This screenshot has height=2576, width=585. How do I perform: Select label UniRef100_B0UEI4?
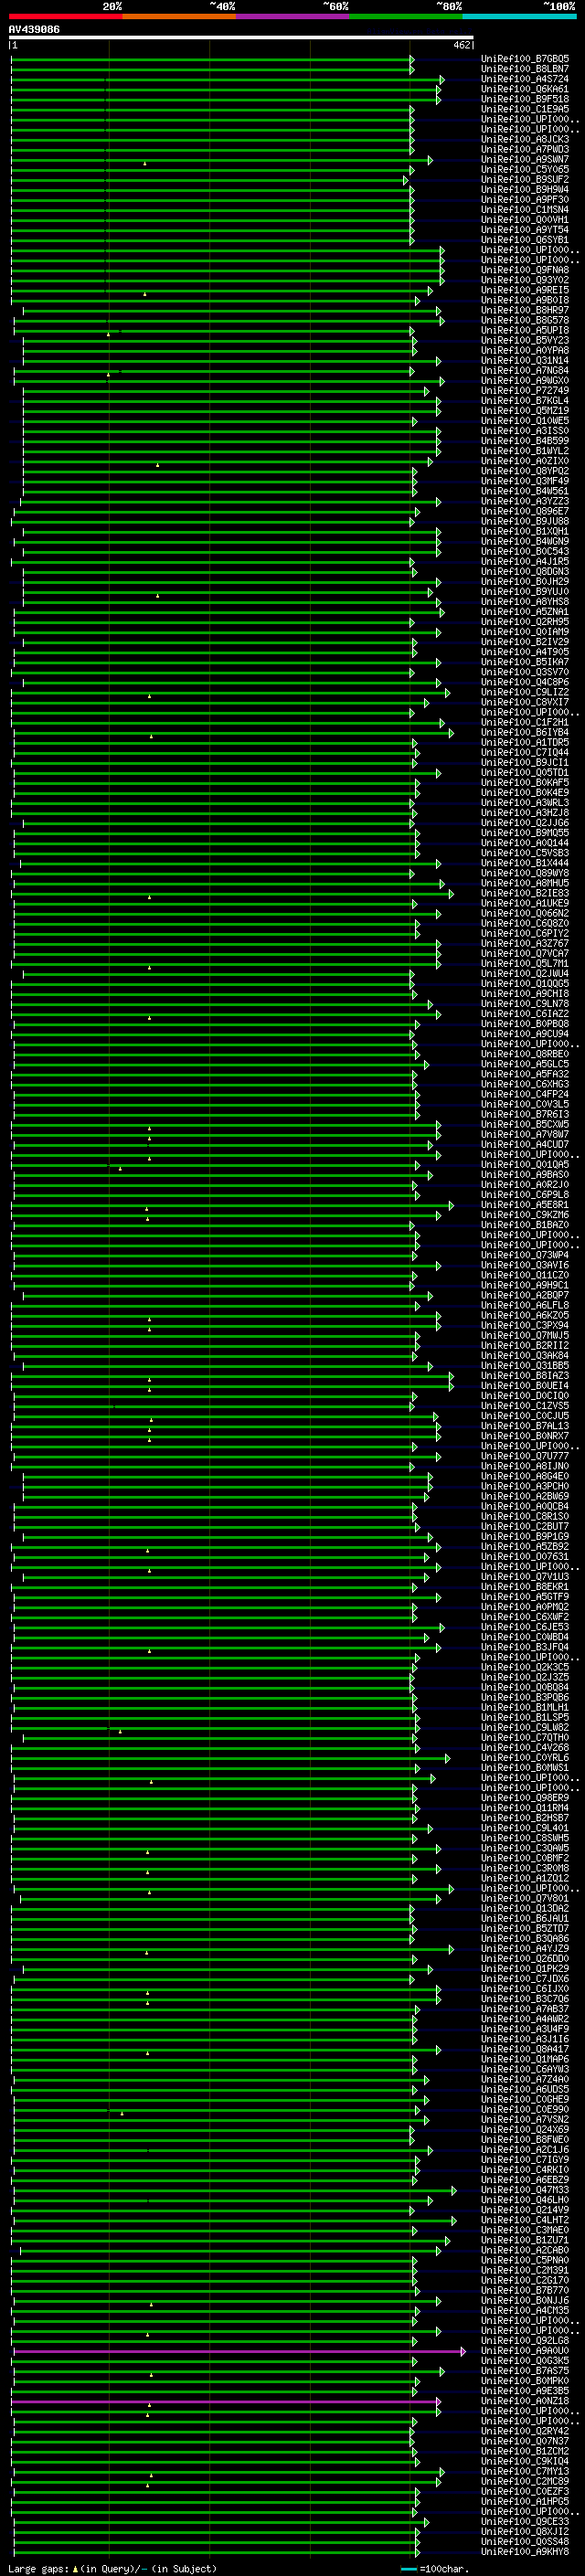pos(525,1386)
